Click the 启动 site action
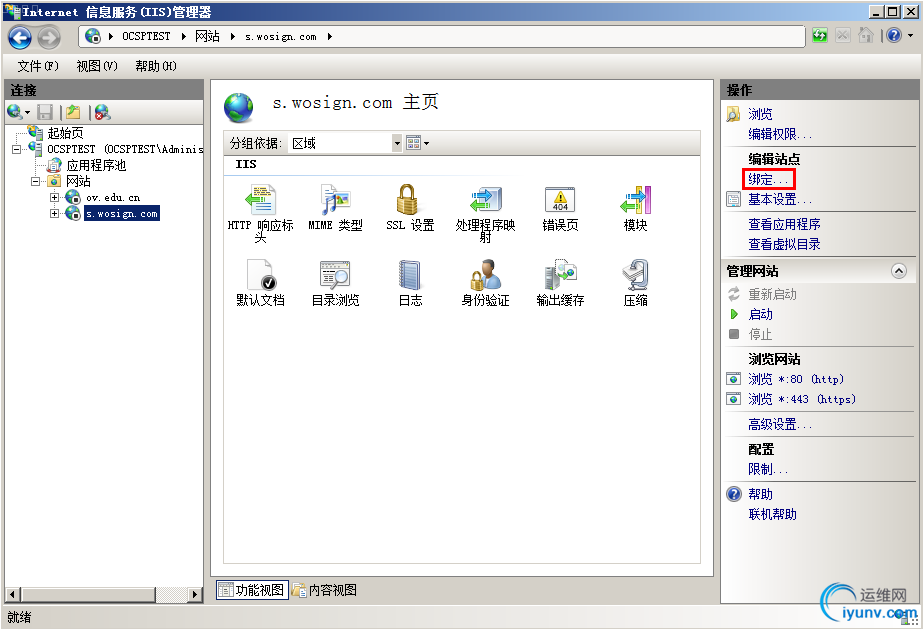Image resolution: width=923 pixels, height=629 pixels. [760, 314]
